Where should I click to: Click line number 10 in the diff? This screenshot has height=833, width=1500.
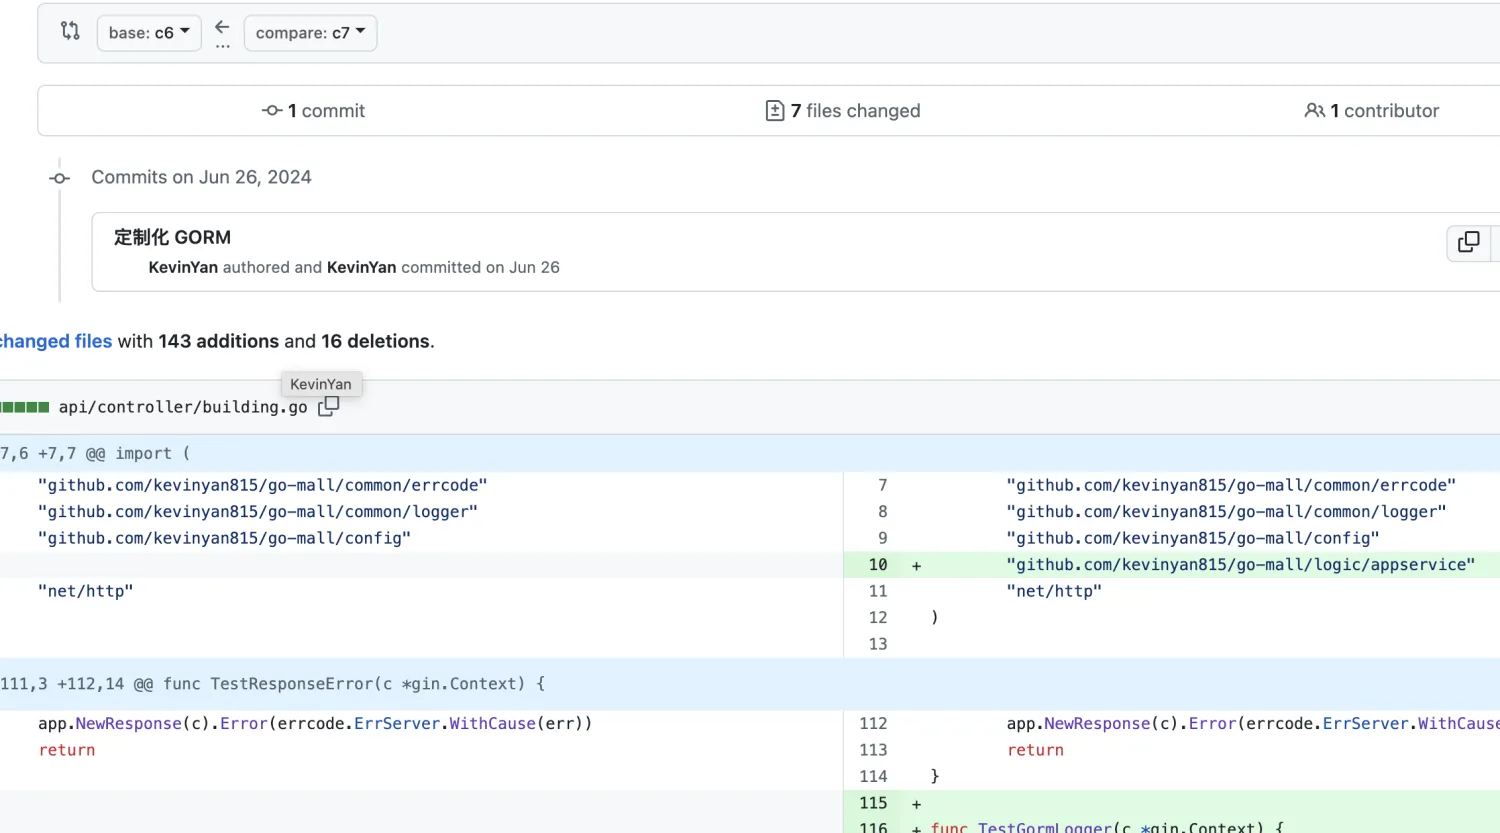coord(877,565)
